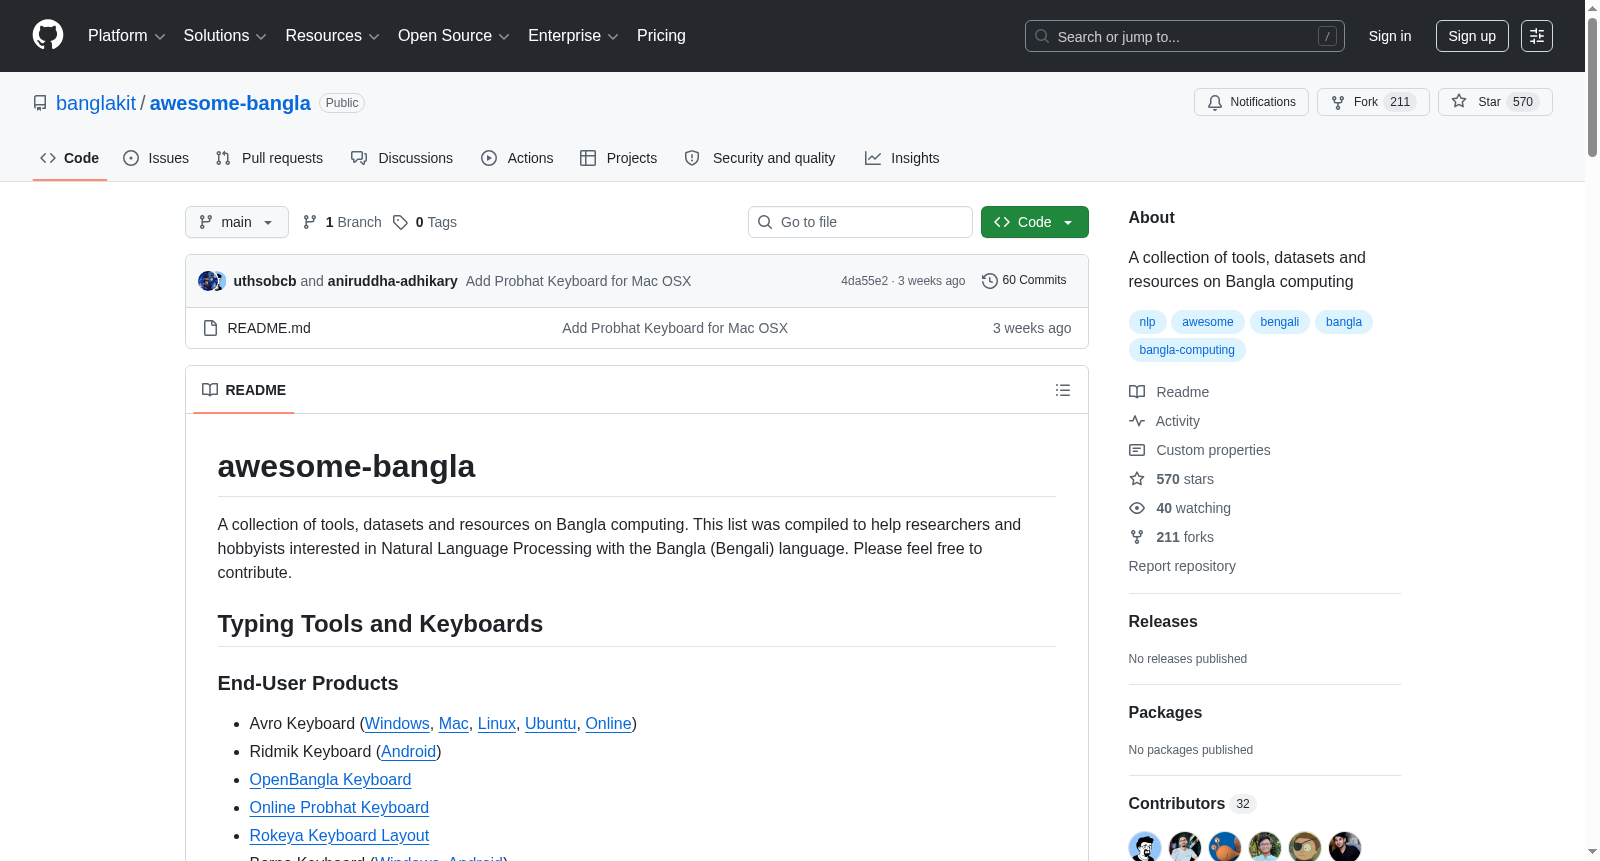
Task: Select the nlp topic tag
Action: point(1147,322)
